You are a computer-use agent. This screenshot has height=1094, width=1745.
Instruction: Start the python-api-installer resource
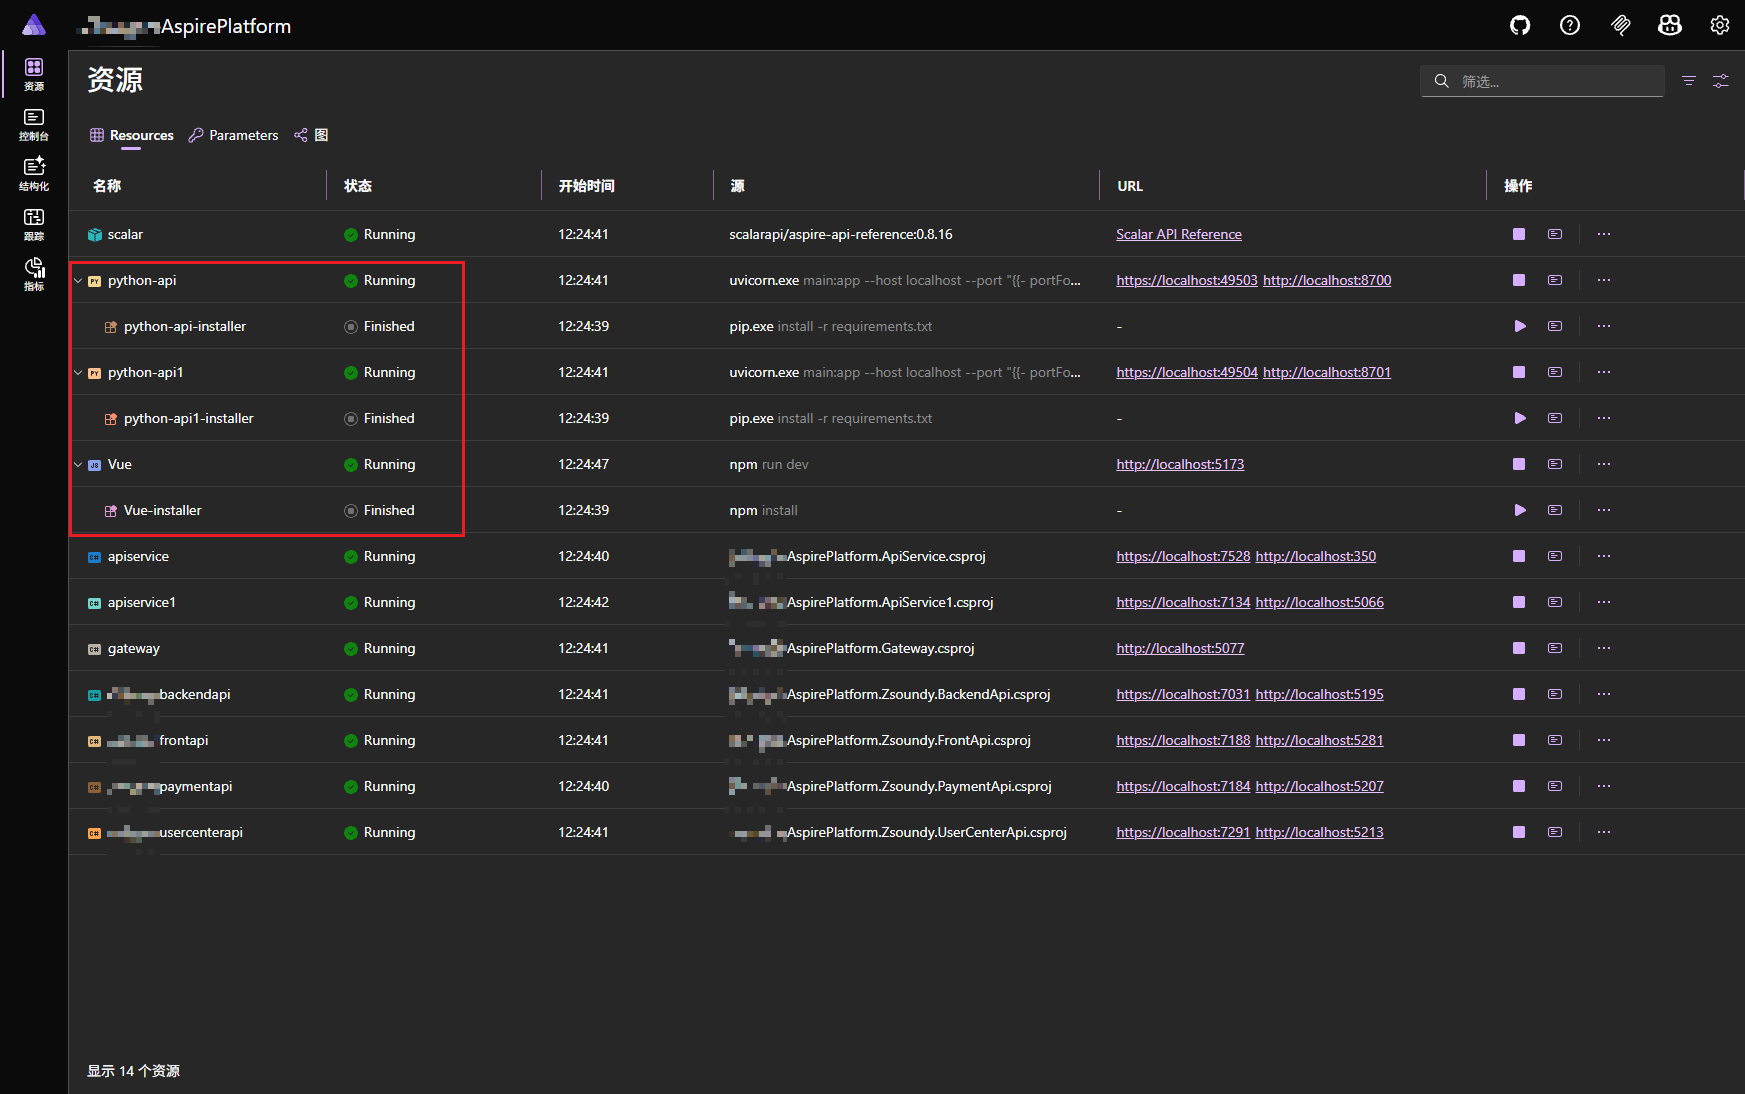point(1519,326)
